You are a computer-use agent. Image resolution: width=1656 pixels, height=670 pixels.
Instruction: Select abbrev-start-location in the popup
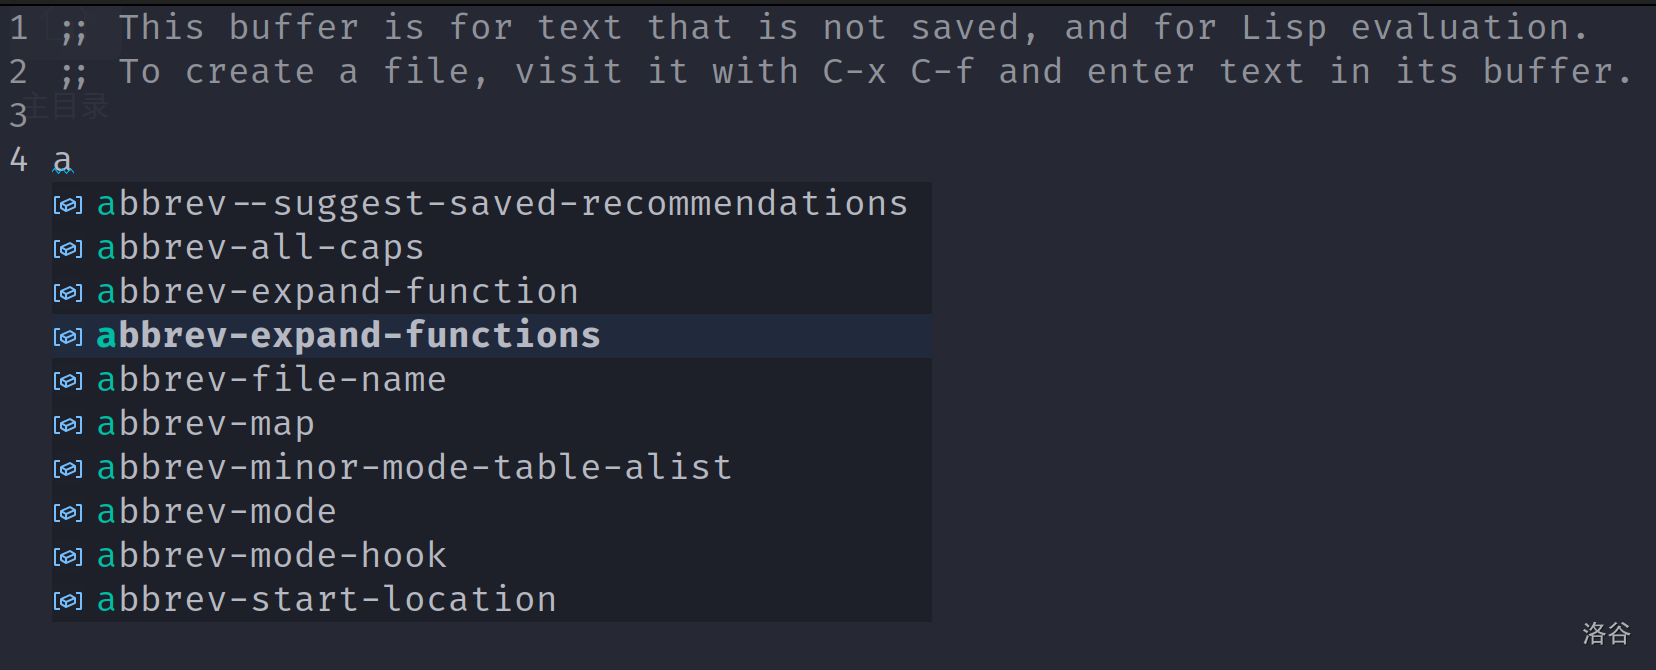pos(326,600)
